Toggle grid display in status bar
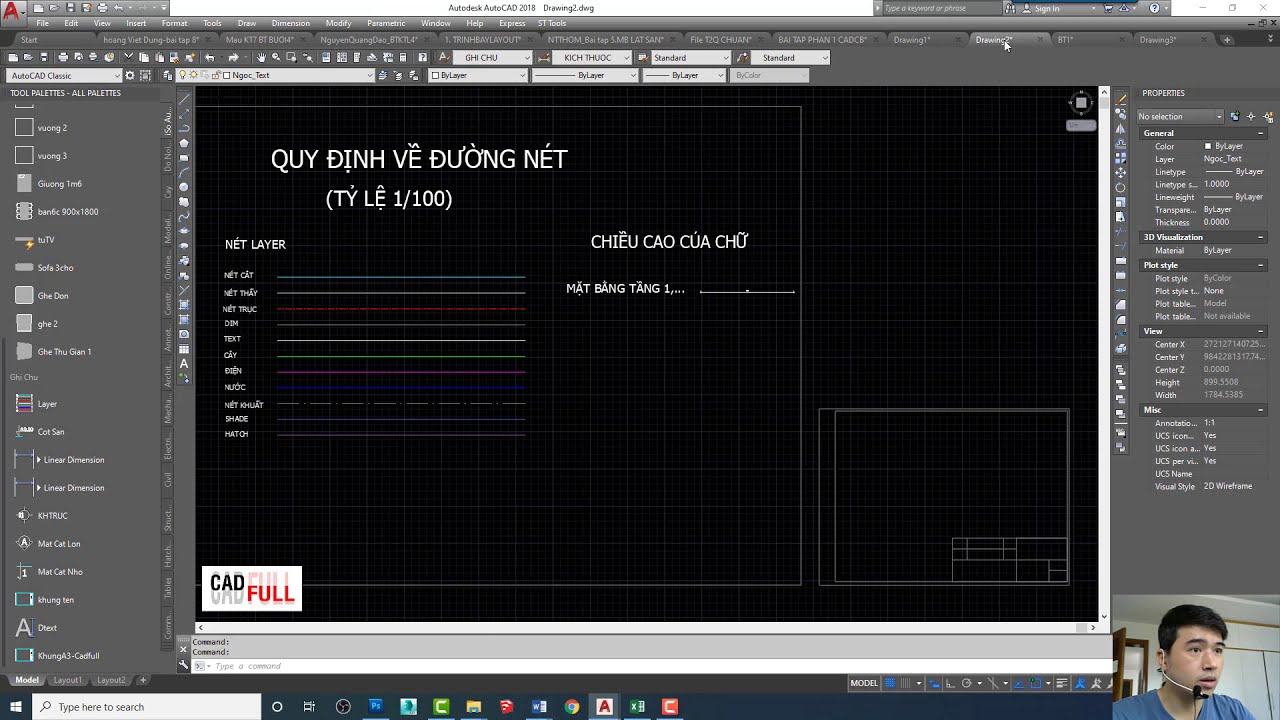 (x=890, y=683)
